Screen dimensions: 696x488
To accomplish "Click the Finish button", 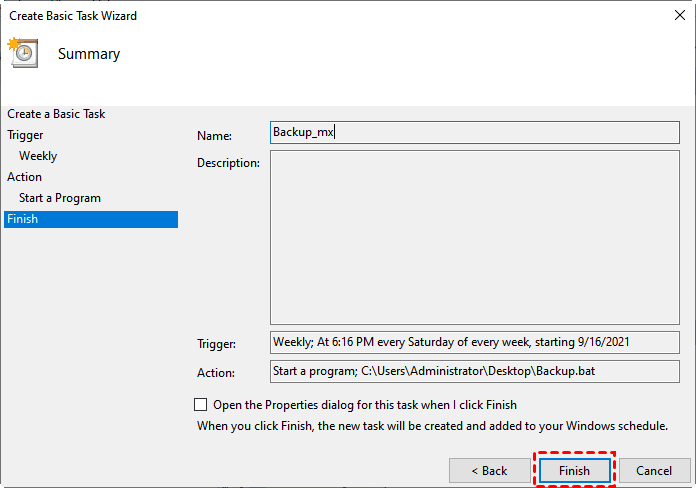I will [574, 470].
